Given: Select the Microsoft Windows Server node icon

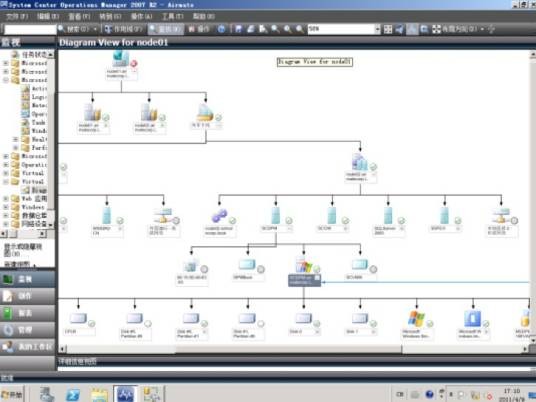Looking at the screenshot, I should [416, 319].
